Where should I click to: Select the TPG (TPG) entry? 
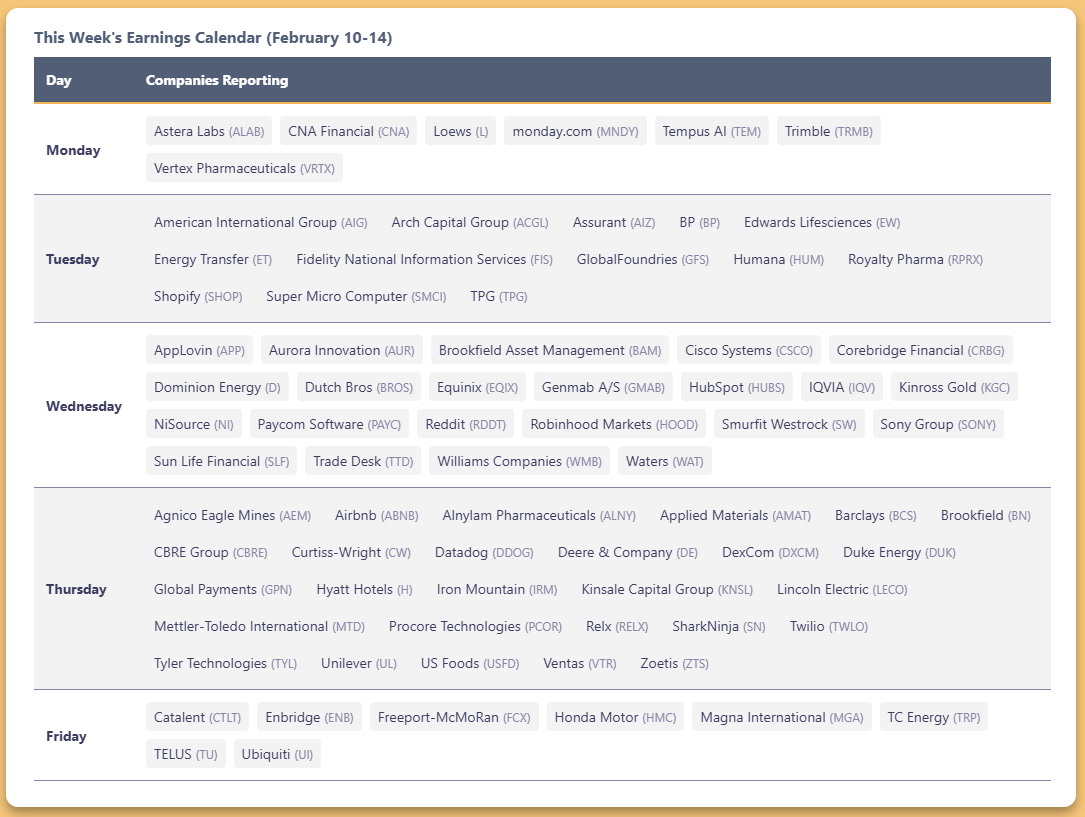pyautogui.click(x=499, y=297)
